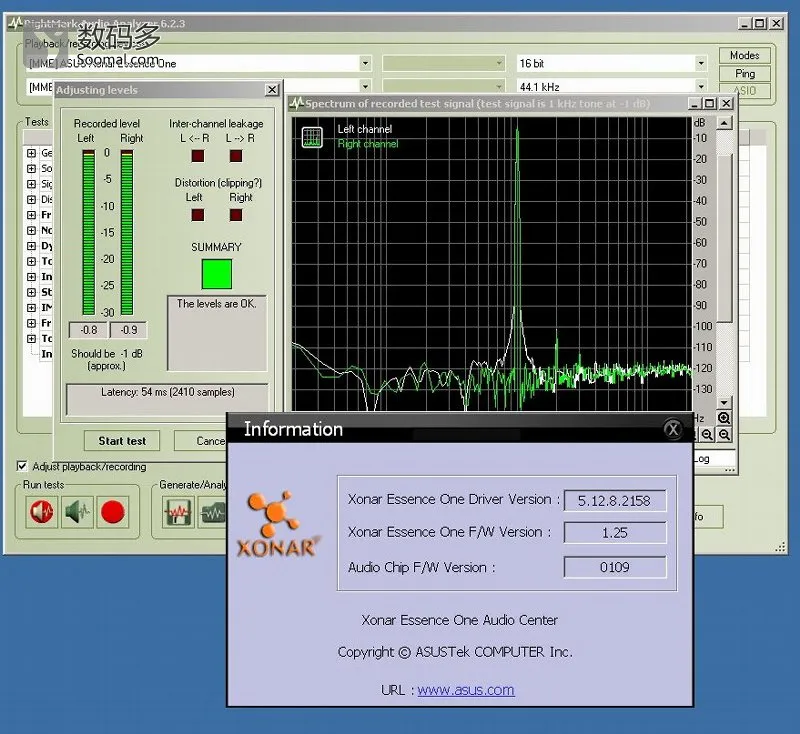Click the ASIO button

pyautogui.click(x=744, y=91)
